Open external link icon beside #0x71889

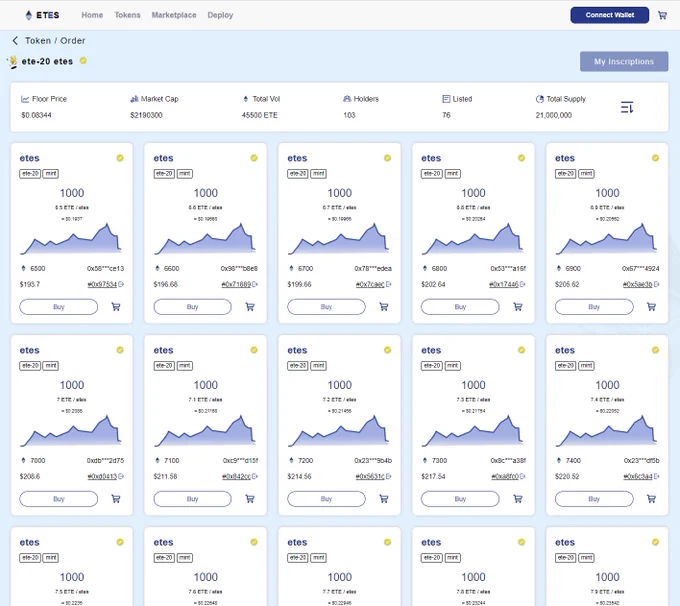click(255, 285)
